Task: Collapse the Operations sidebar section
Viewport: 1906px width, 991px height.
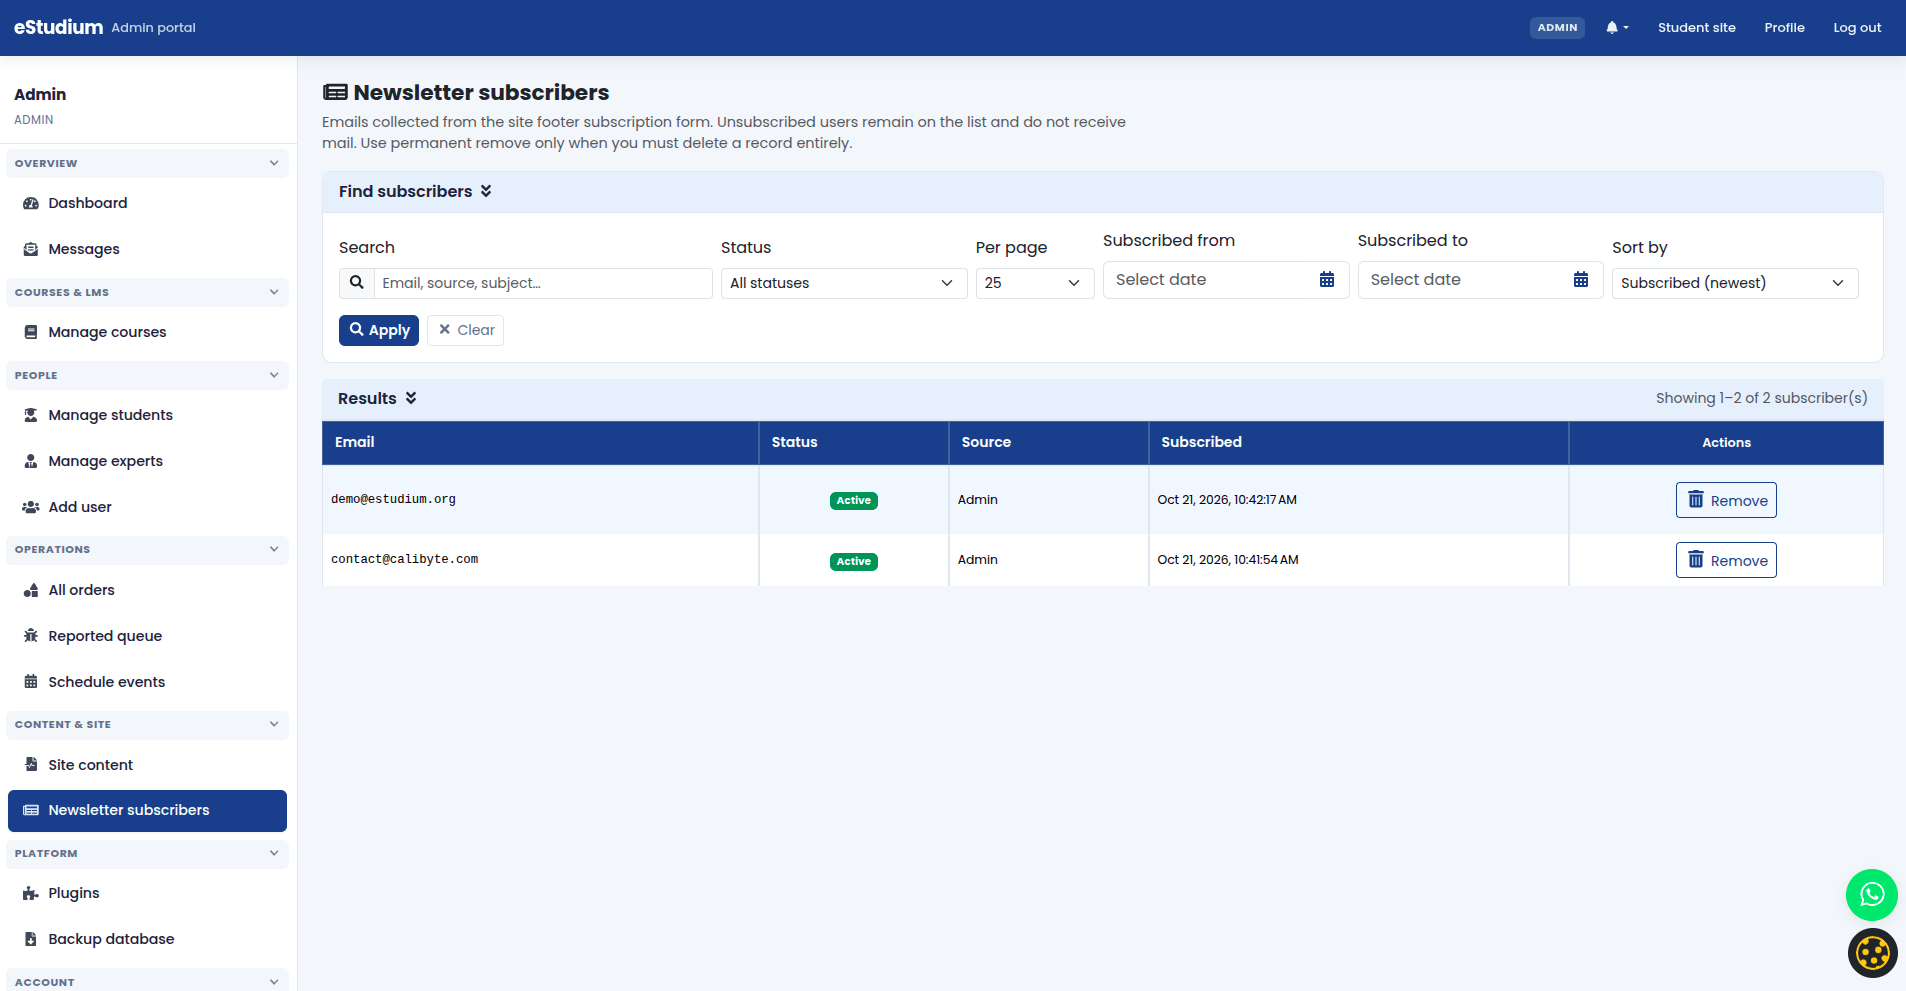Action: click(147, 550)
